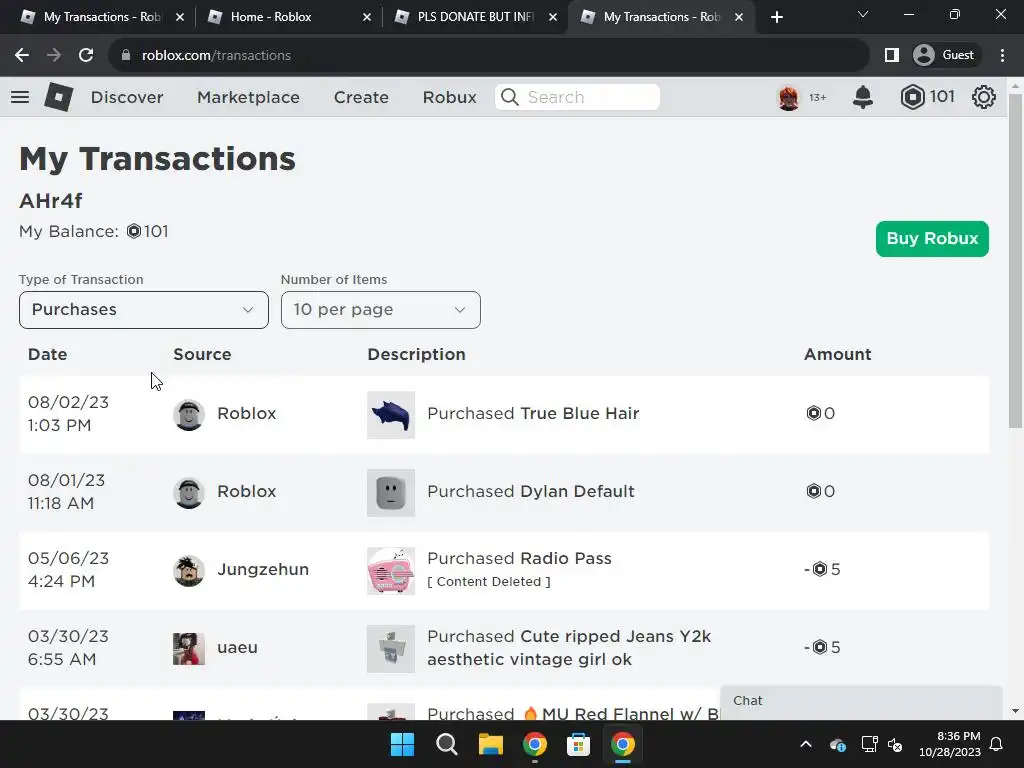
Task: Click the Guest profile icon
Action: (x=923, y=55)
